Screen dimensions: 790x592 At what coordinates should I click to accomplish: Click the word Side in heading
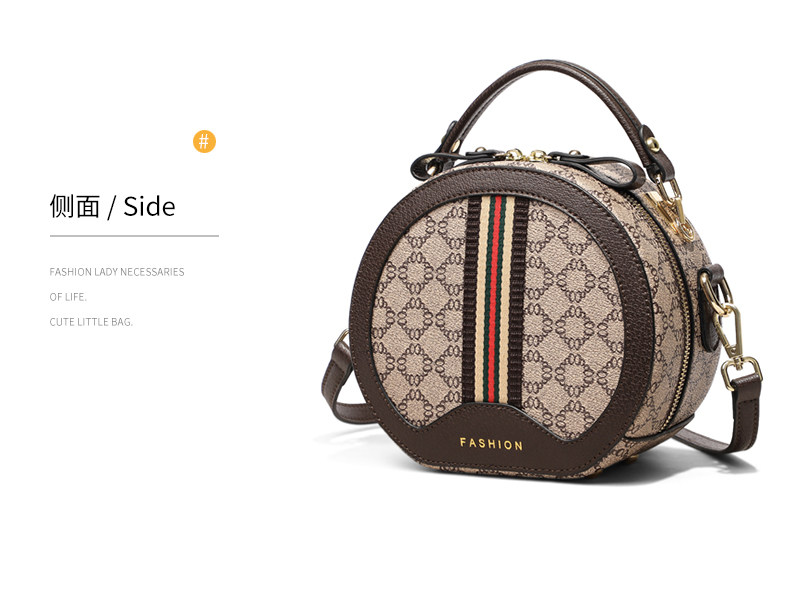click(x=149, y=207)
